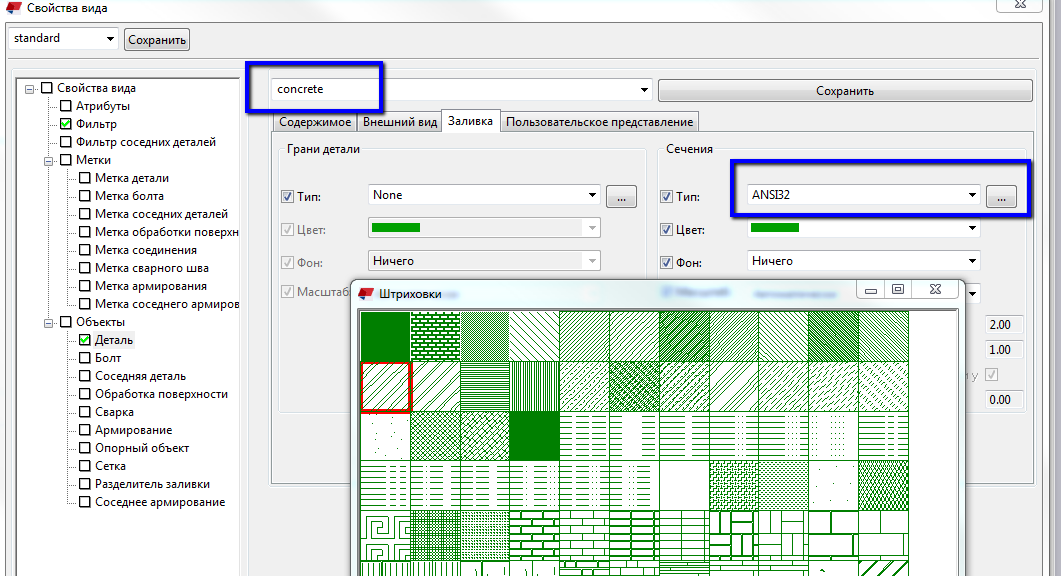Click the wide Сохранить button beside concrete

click(844, 91)
